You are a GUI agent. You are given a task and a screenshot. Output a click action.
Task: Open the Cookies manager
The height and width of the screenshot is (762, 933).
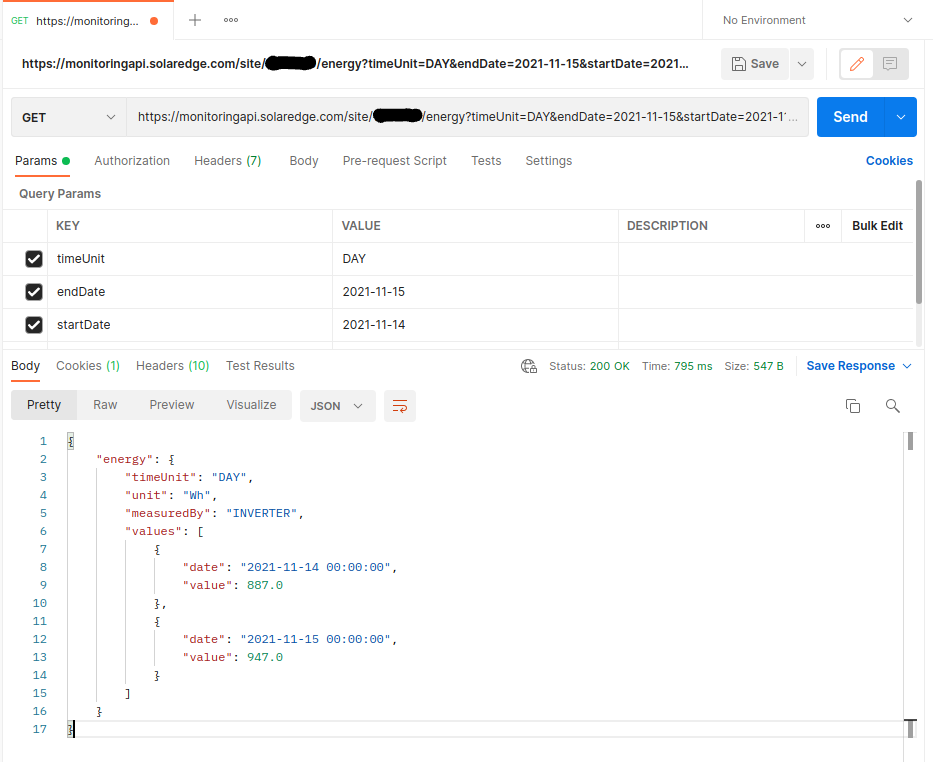(x=889, y=160)
